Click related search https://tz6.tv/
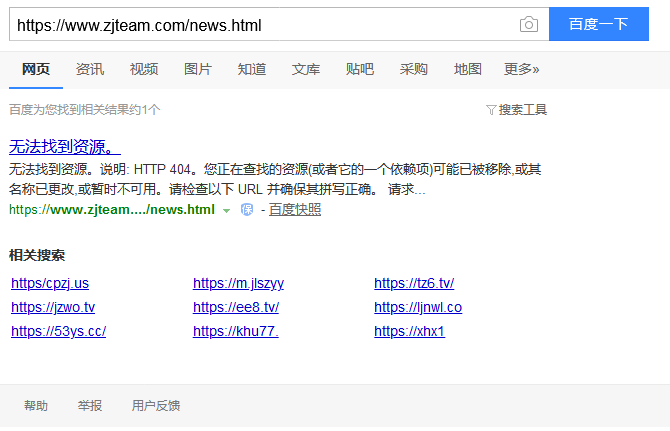The width and height of the screenshot is (670, 431). (x=414, y=284)
